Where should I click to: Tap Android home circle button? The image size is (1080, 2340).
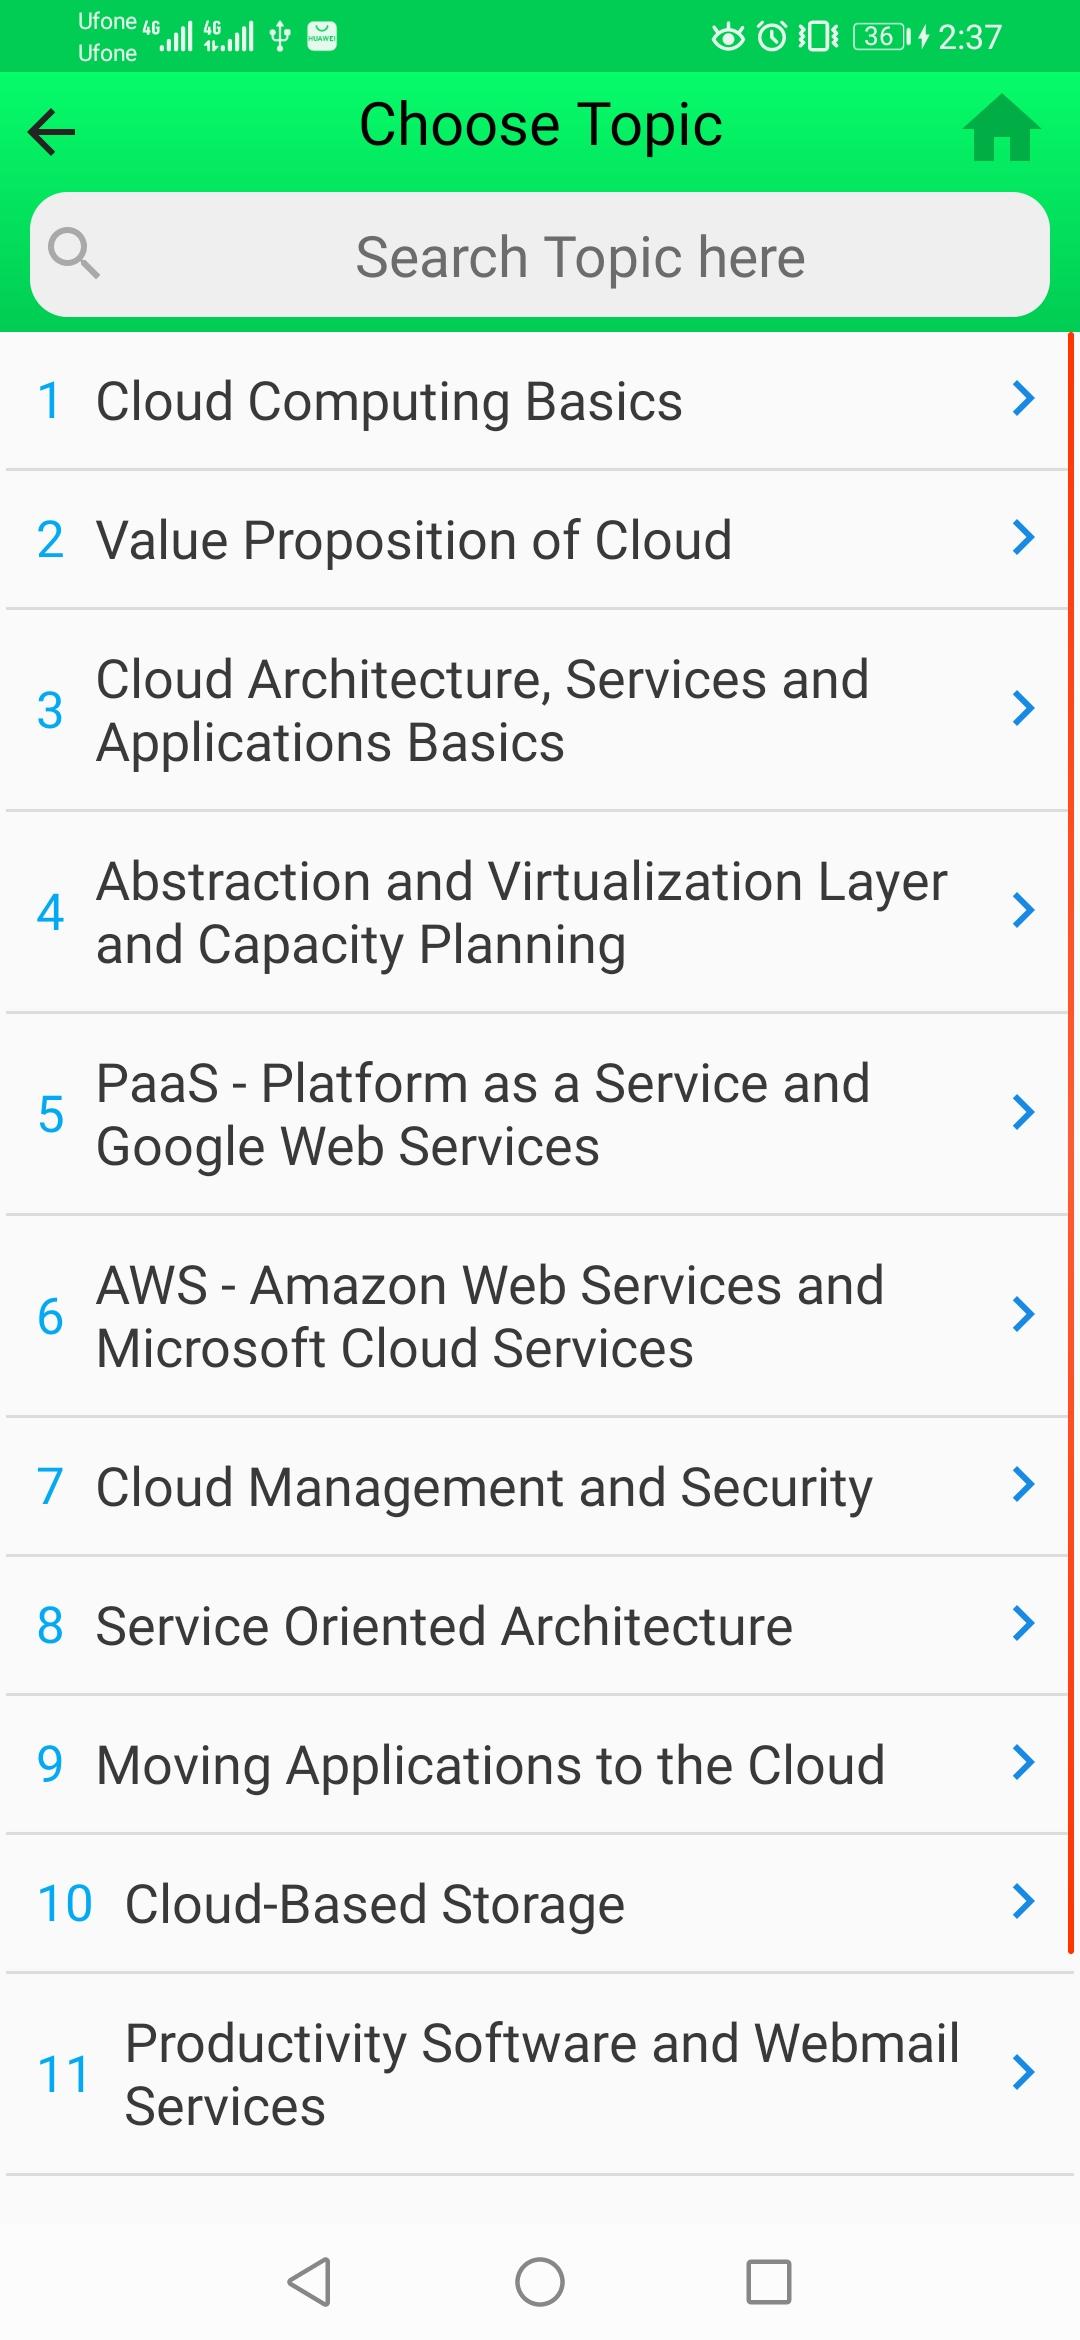coord(540,2282)
